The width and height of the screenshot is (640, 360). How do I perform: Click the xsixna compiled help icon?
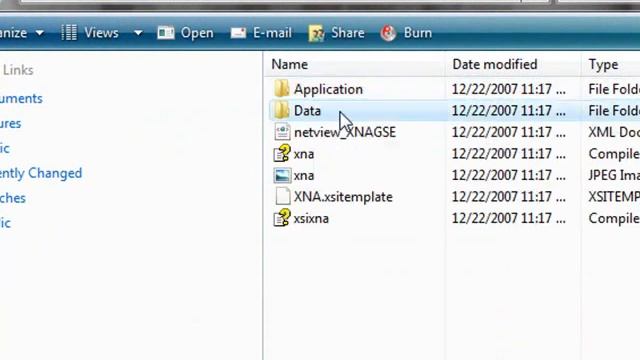click(282, 218)
